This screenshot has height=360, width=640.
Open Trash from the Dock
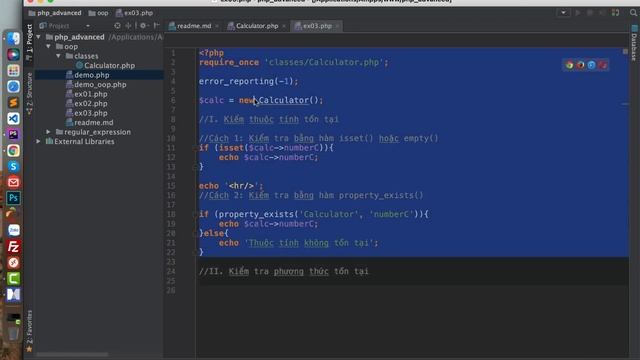coord(13,334)
